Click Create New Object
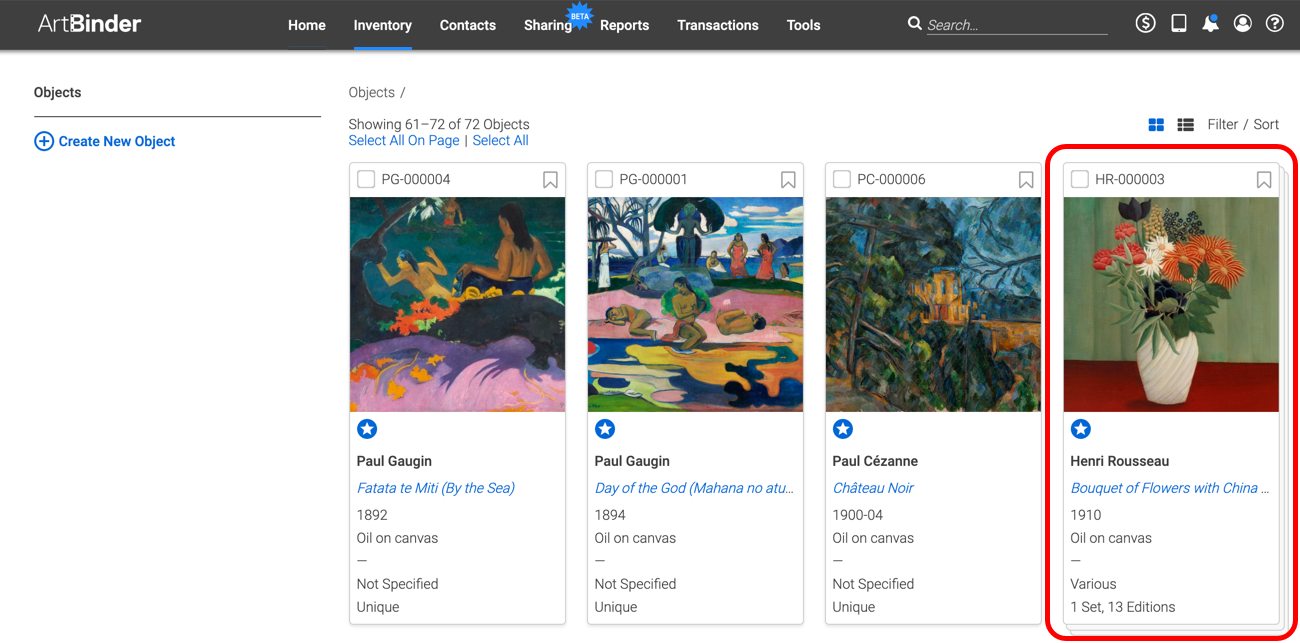This screenshot has height=643, width=1300. 105,141
